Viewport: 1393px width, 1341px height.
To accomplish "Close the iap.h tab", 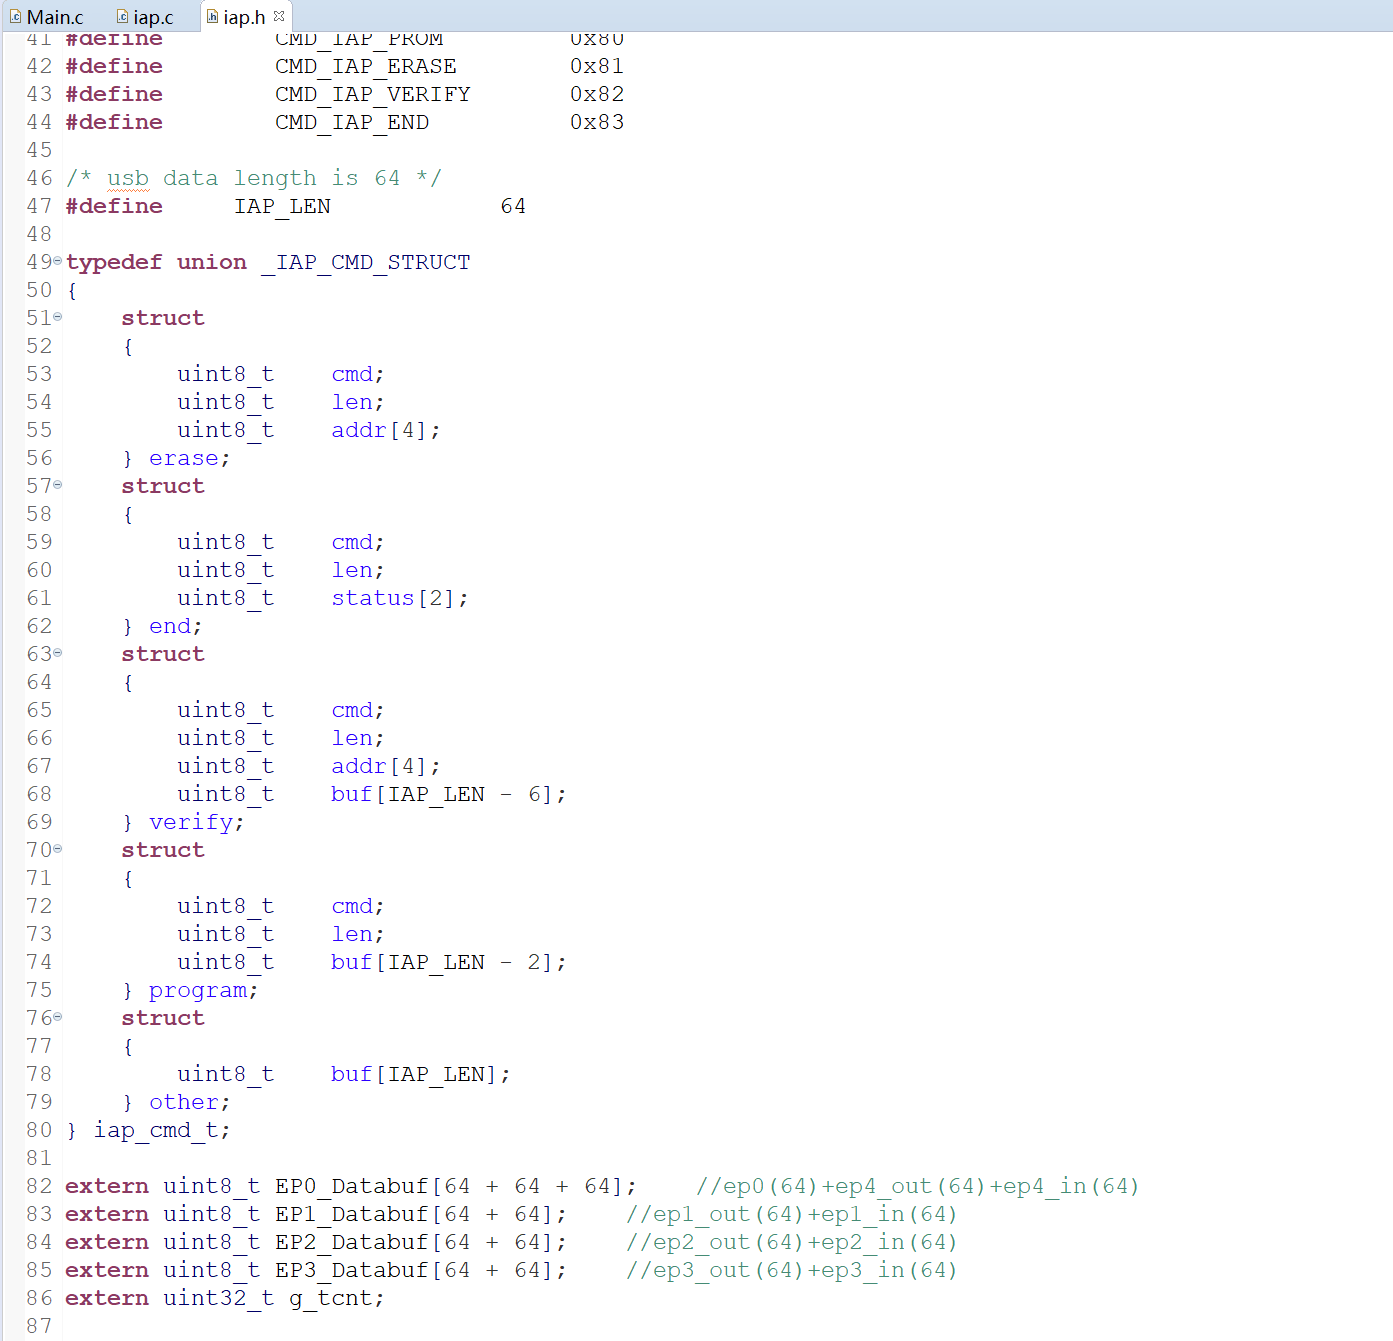I will click(x=279, y=16).
